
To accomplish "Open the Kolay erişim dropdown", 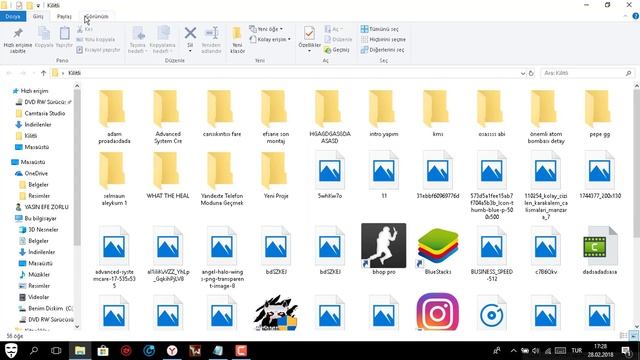I will click(x=270, y=39).
